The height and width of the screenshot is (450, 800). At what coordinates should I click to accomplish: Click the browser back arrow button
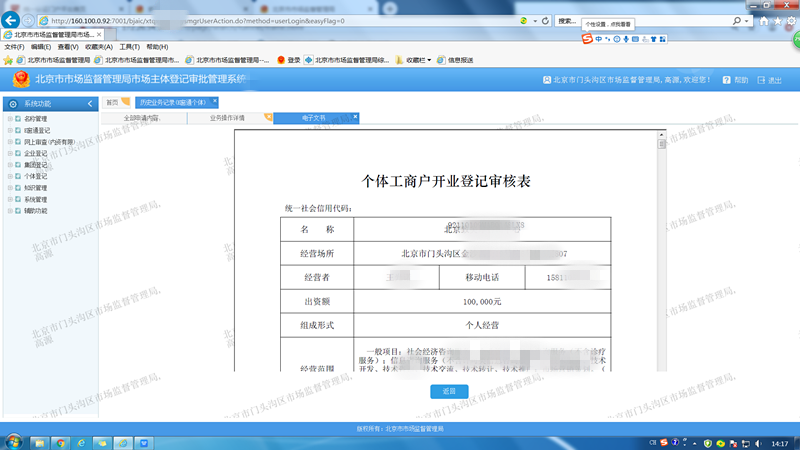tap(12, 20)
